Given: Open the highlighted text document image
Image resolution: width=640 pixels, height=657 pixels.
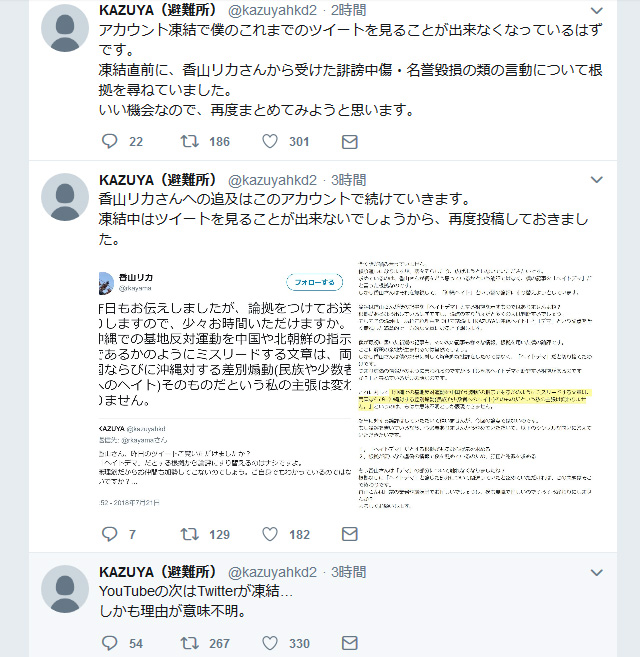Looking at the screenshot, I should coord(475,385).
